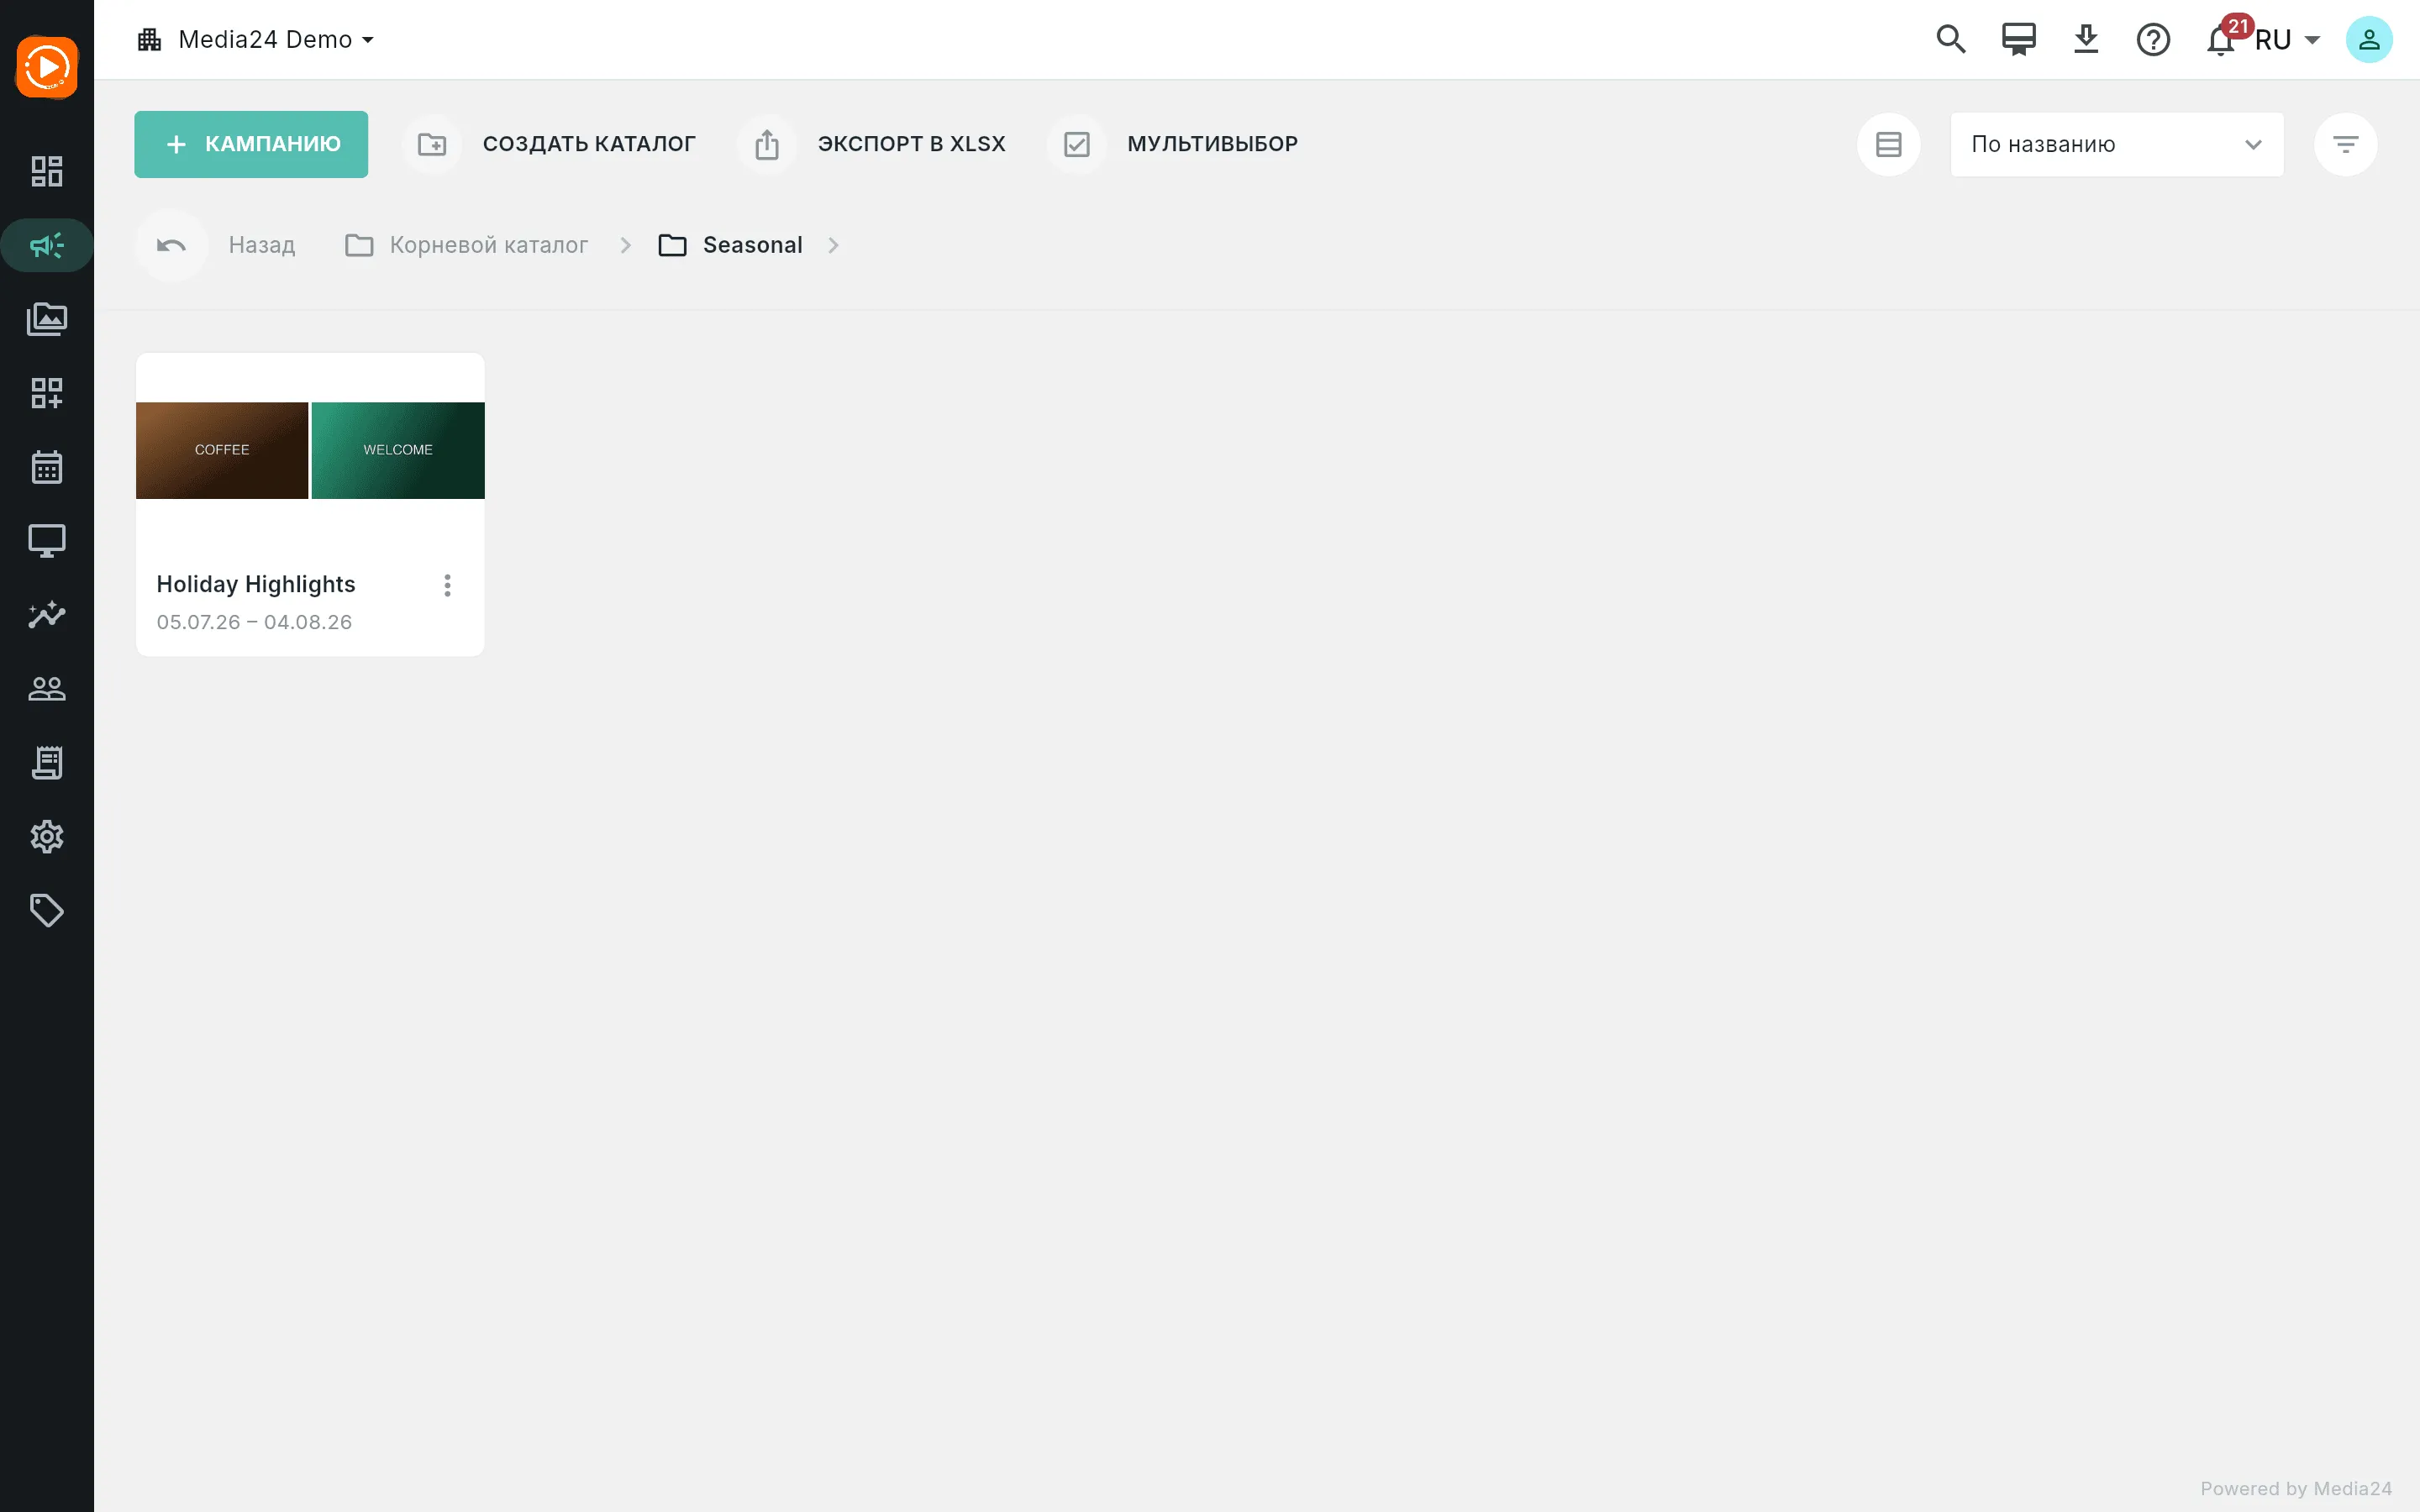The image size is (2420, 1512).
Task: Click the export share icon
Action: coord(767,144)
